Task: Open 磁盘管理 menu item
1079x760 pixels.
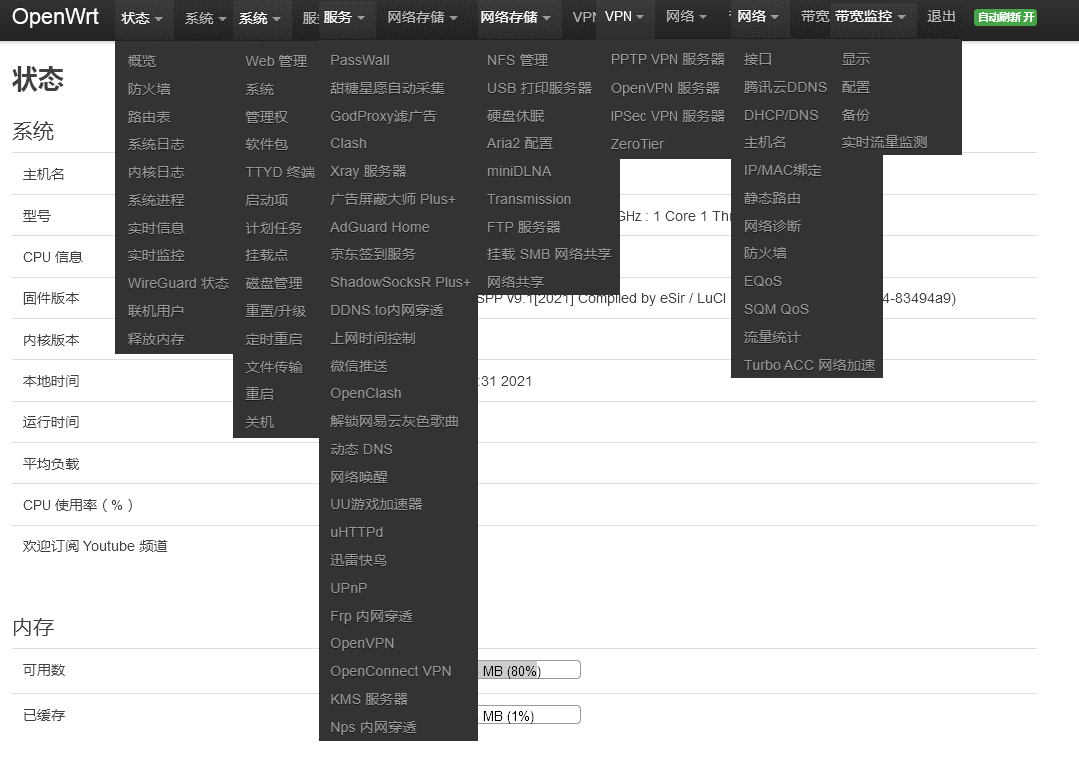Action: pyautogui.click(x=274, y=283)
